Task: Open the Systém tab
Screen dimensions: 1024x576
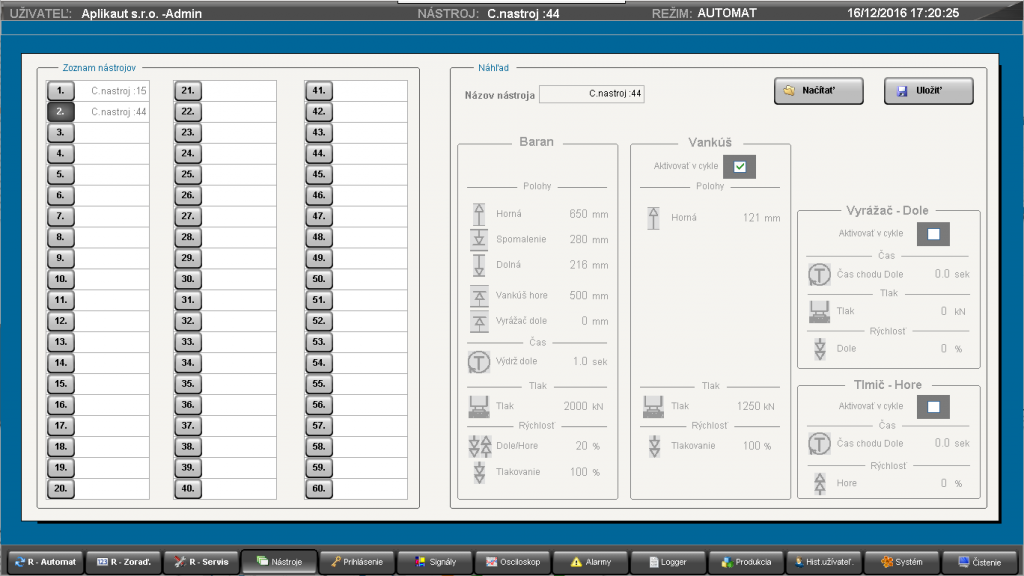Action: pyautogui.click(x=901, y=562)
